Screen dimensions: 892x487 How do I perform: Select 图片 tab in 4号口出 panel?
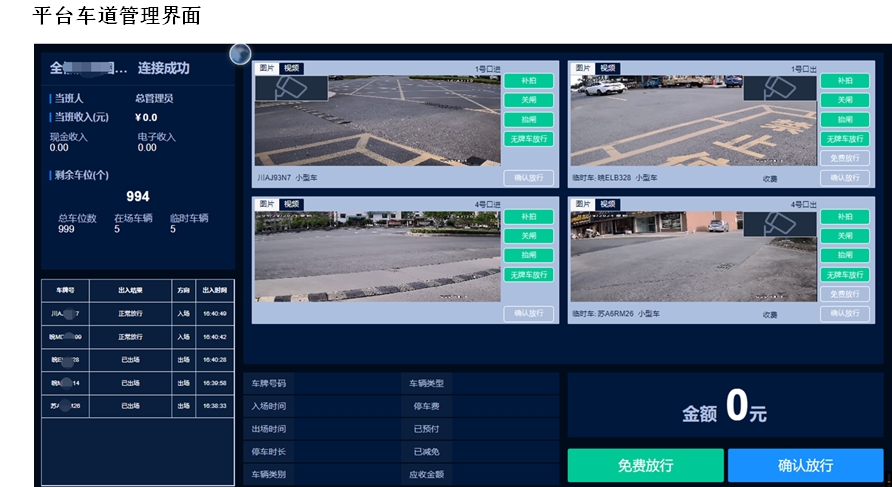coord(582,204)
